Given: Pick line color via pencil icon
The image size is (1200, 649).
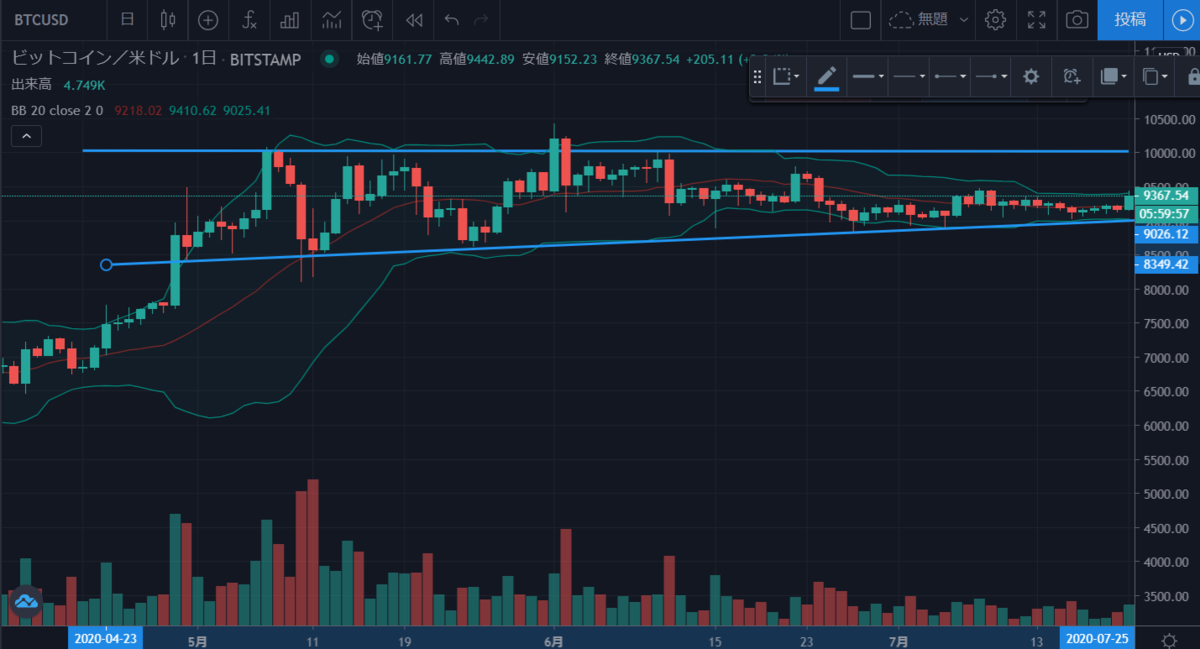Looking at the screenshot, I should point(827,76).
